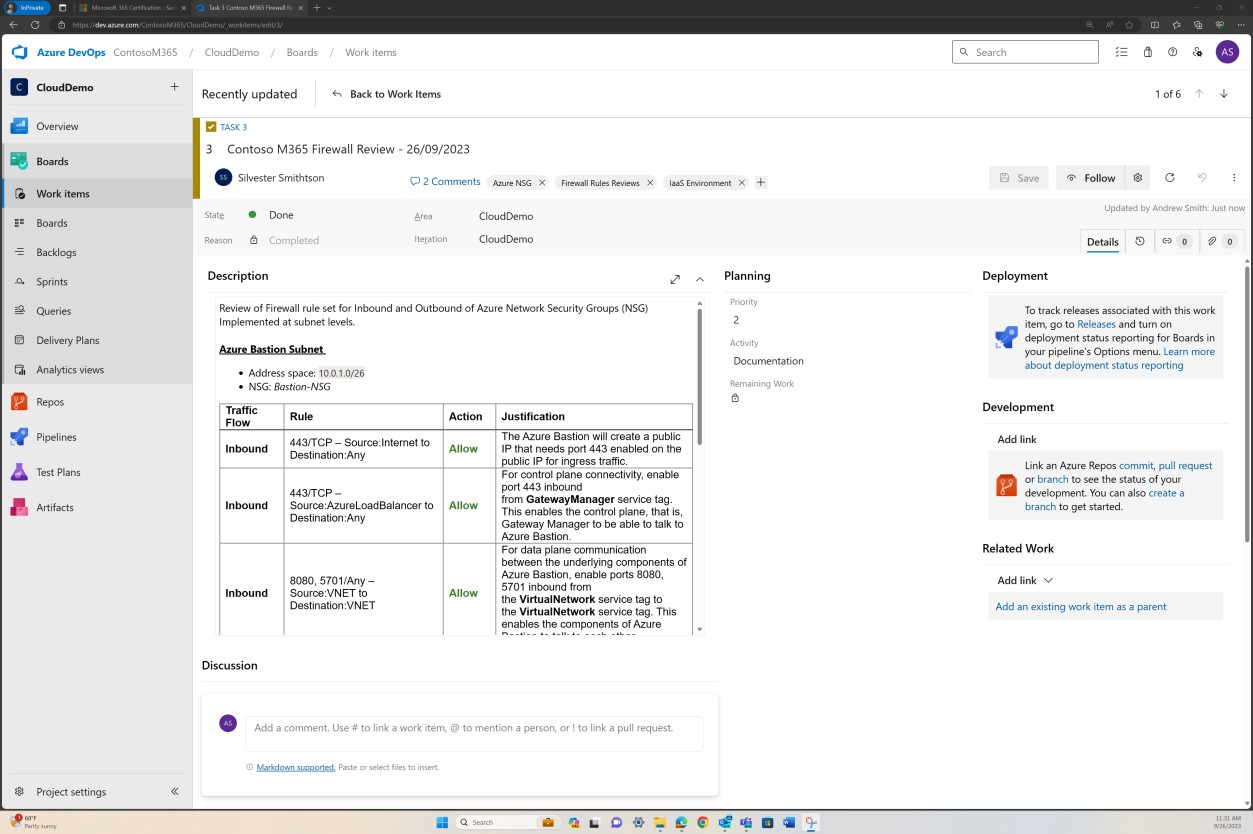Open the Marketplace bag icon
This screenshot has height=834, width=1253.
1147,52
